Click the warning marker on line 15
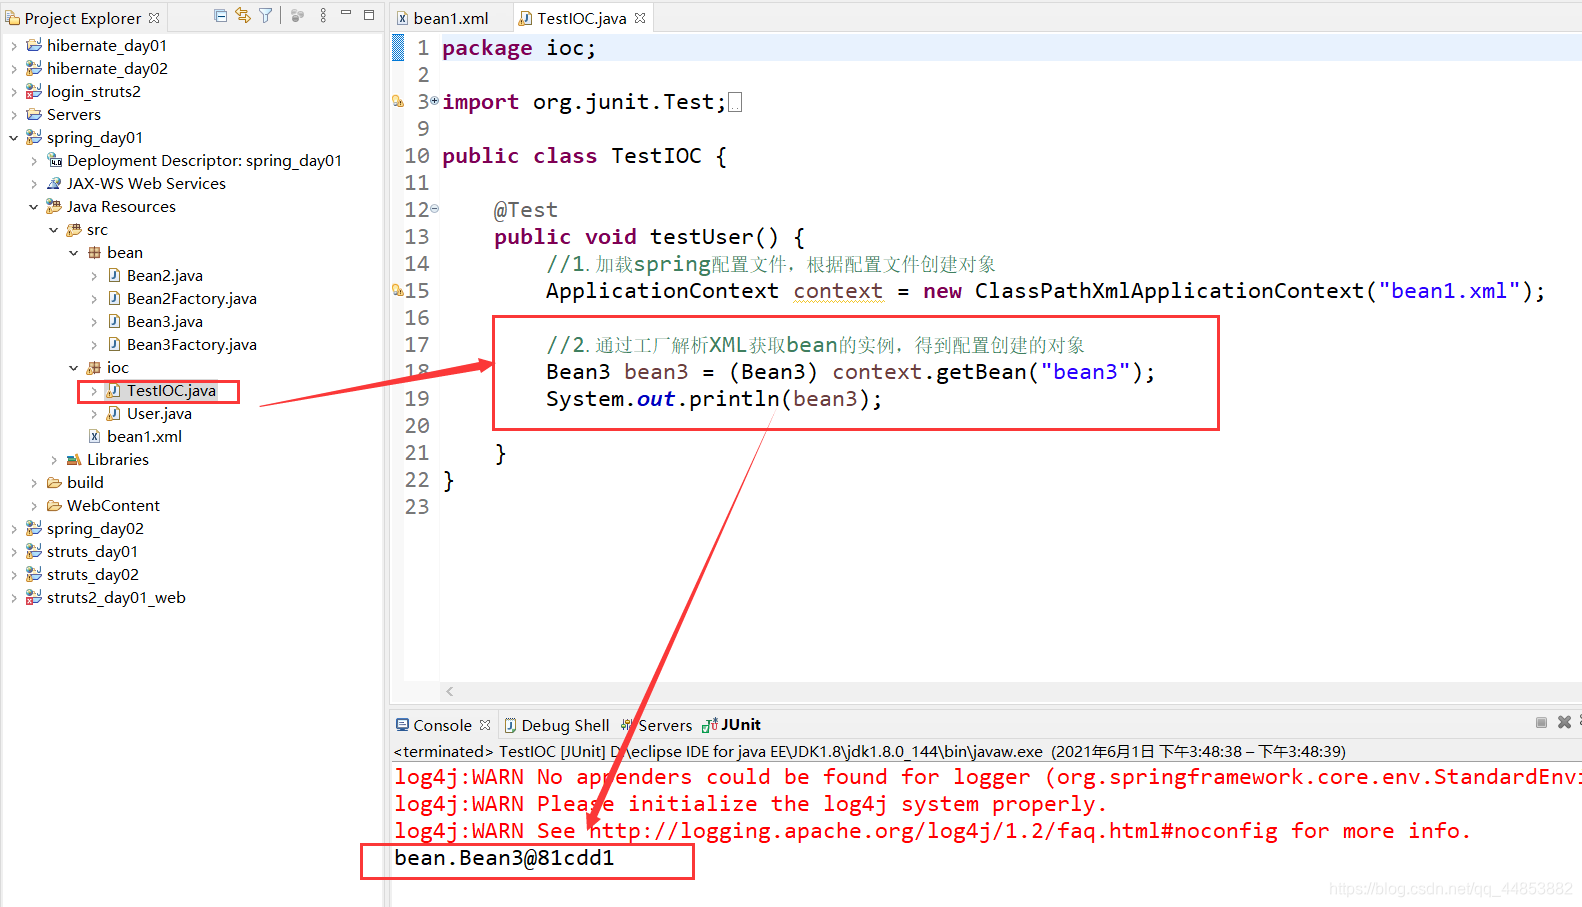 point(398,291)
